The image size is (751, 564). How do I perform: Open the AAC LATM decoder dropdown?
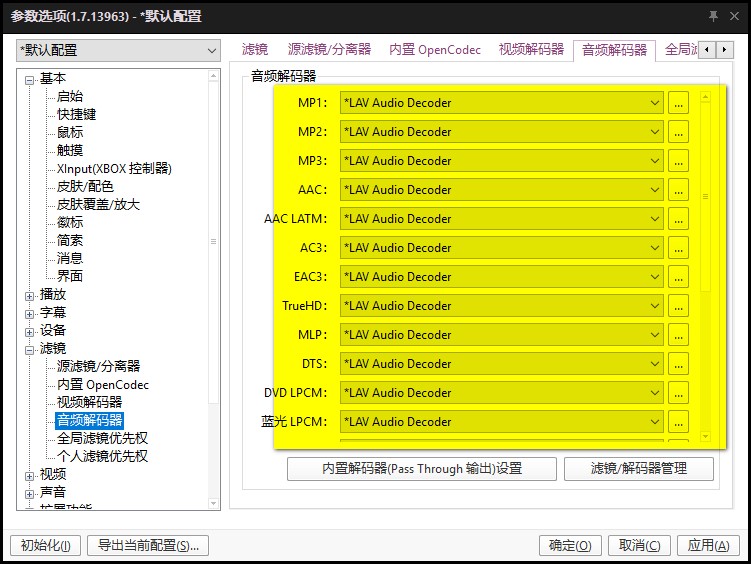click(x=501, y=219)
